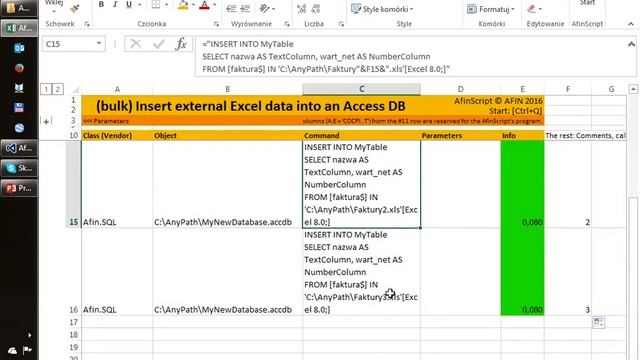Open font color dropdown arrow
The image size is (640, 360).
(x=215, y=5)
